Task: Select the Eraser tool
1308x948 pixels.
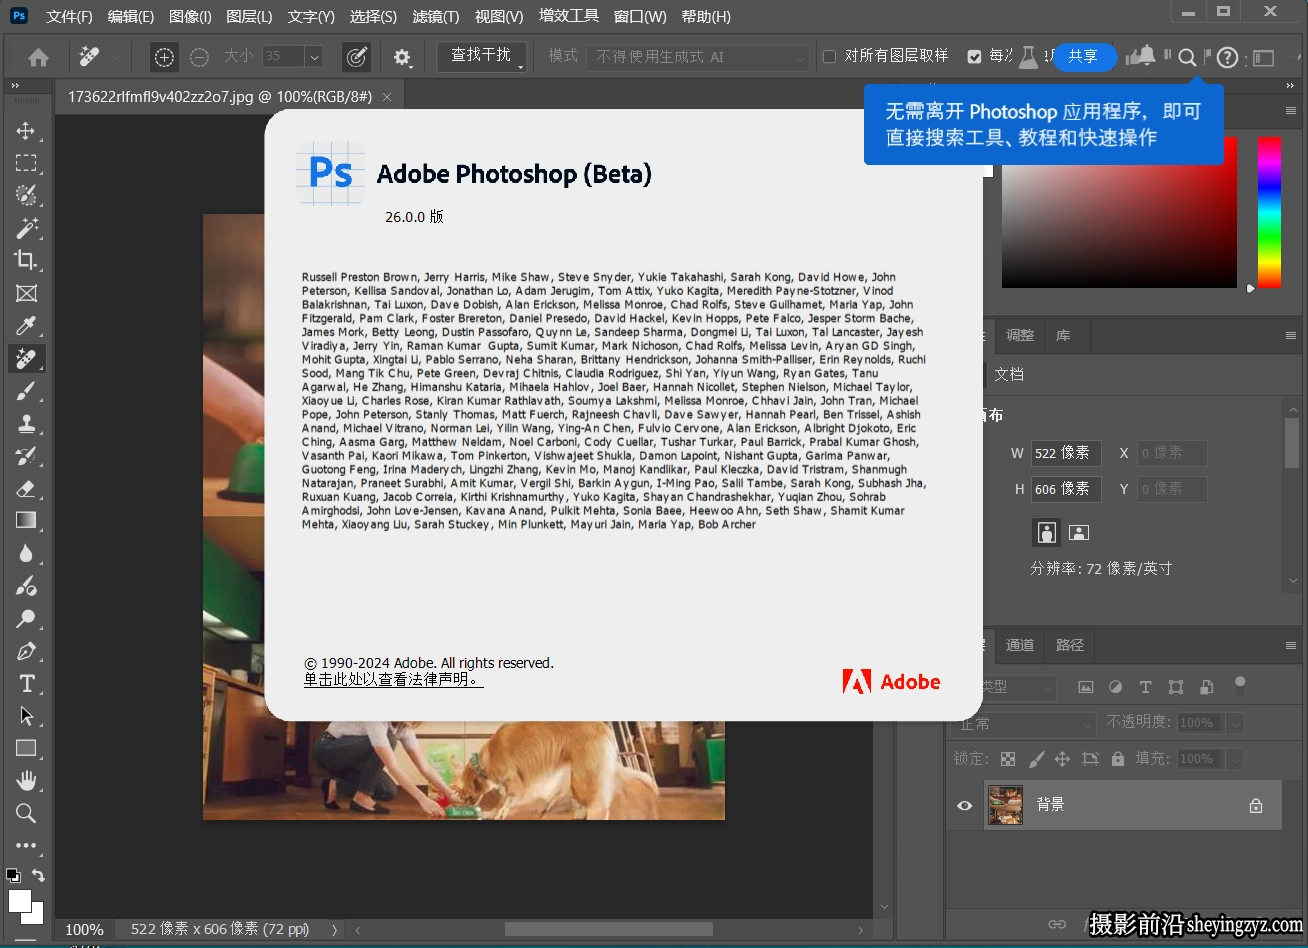Action: [x=26, y=488]
